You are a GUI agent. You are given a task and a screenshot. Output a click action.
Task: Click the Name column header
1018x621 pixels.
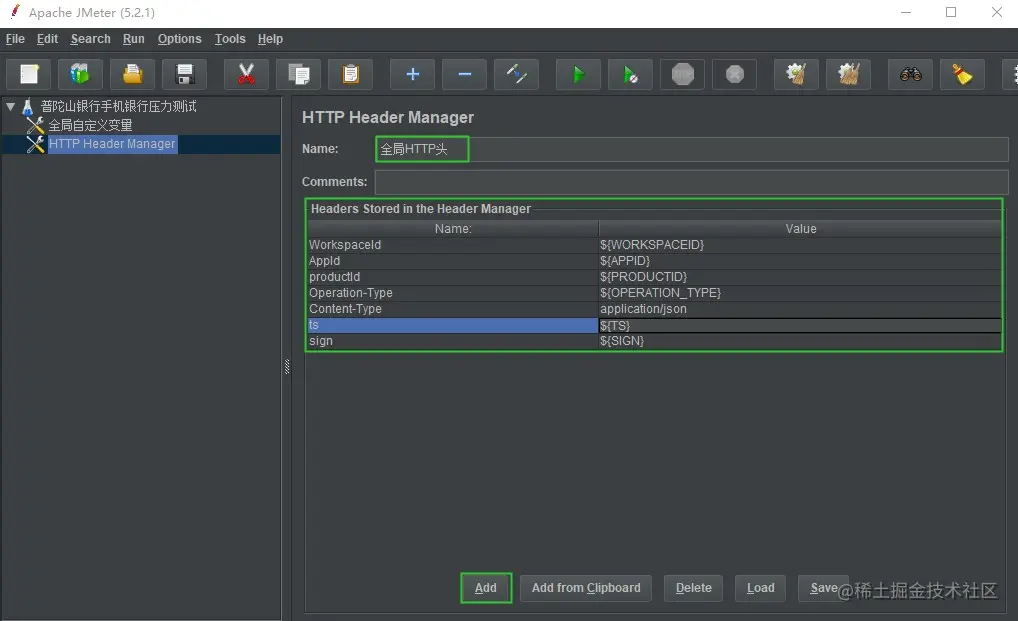click(x=453, y=228)
